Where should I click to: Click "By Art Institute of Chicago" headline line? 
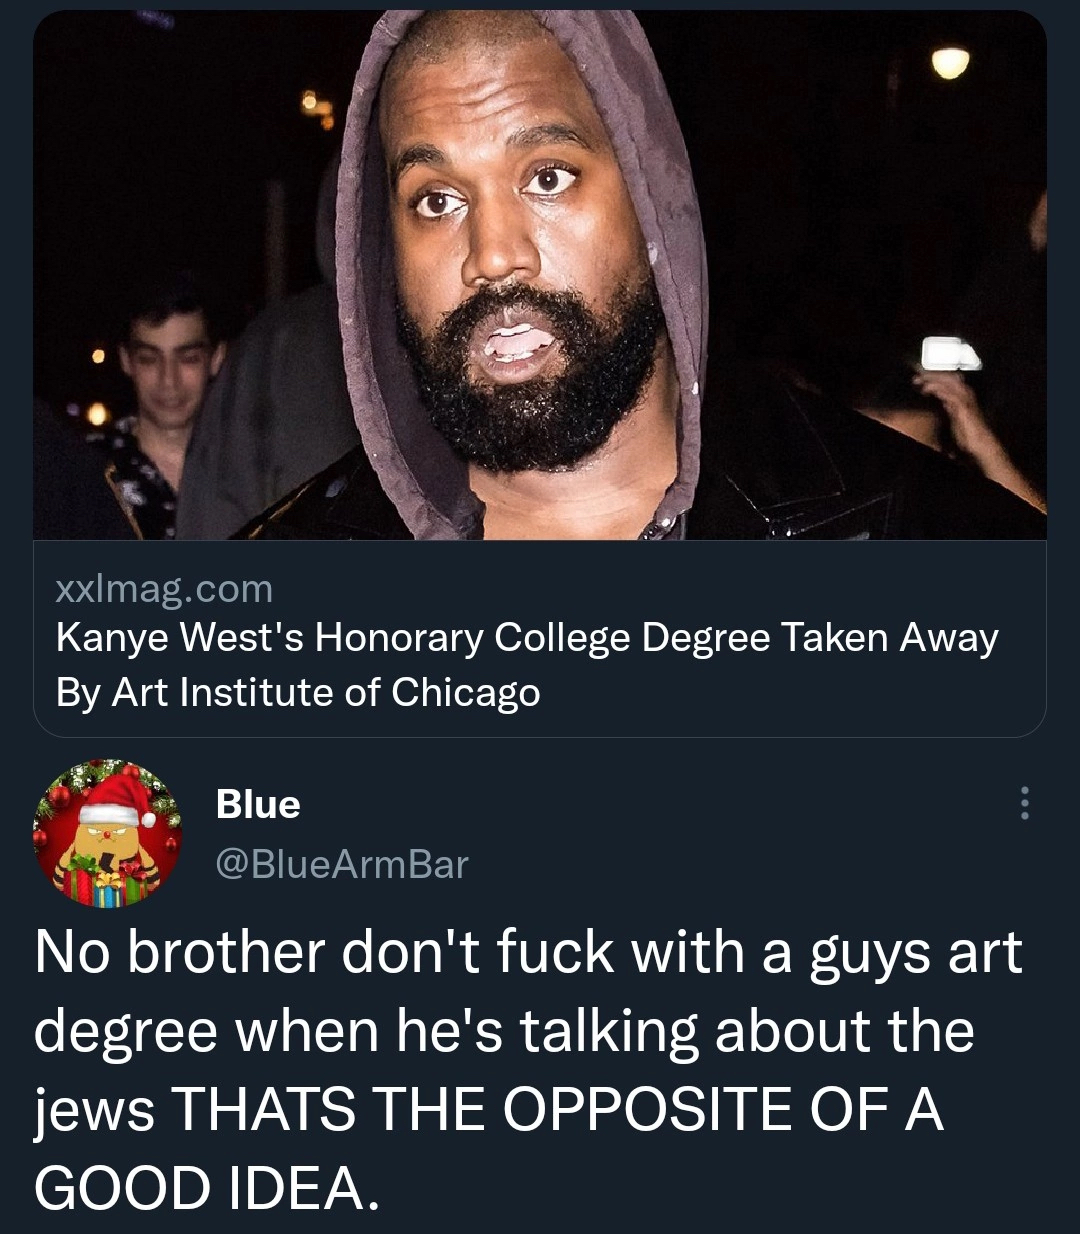point(298,692)
